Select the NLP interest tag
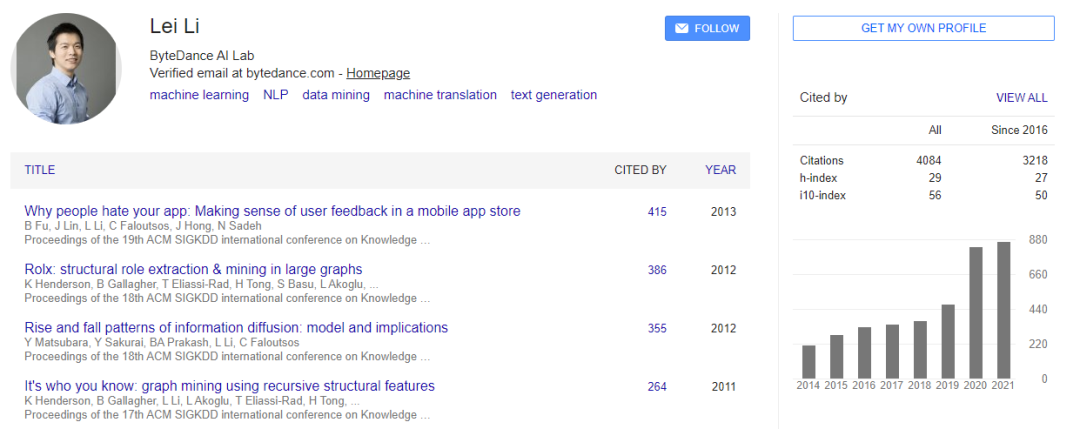This screenshot has height=429, width=1080. click(x=275, y=95)
